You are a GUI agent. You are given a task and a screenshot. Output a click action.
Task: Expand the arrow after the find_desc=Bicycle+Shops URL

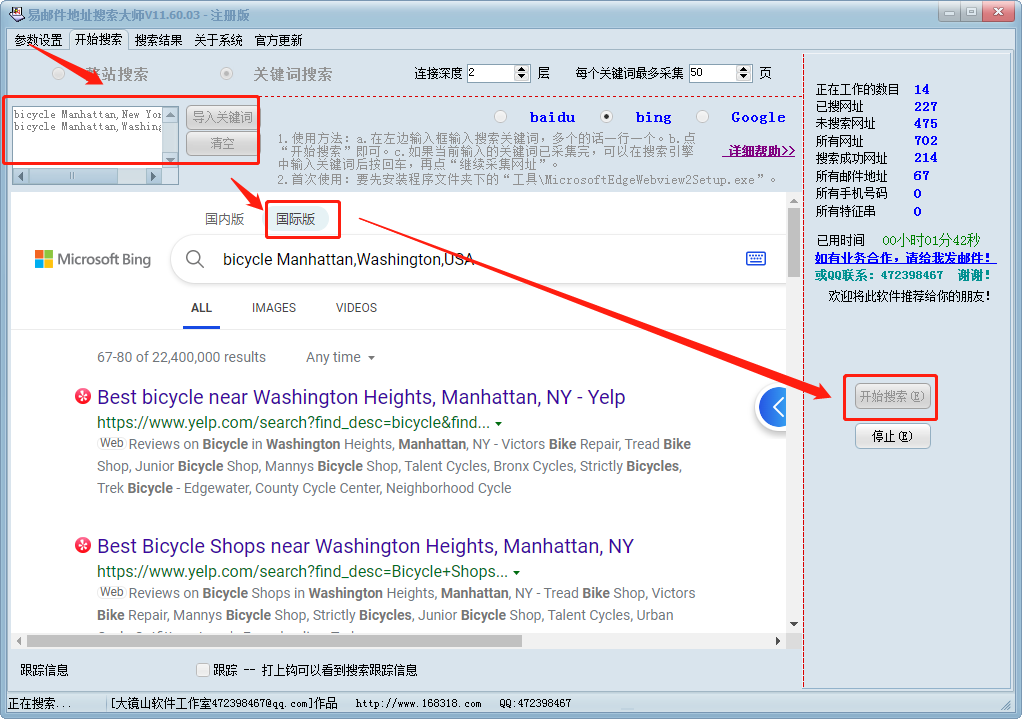[516, 573]
